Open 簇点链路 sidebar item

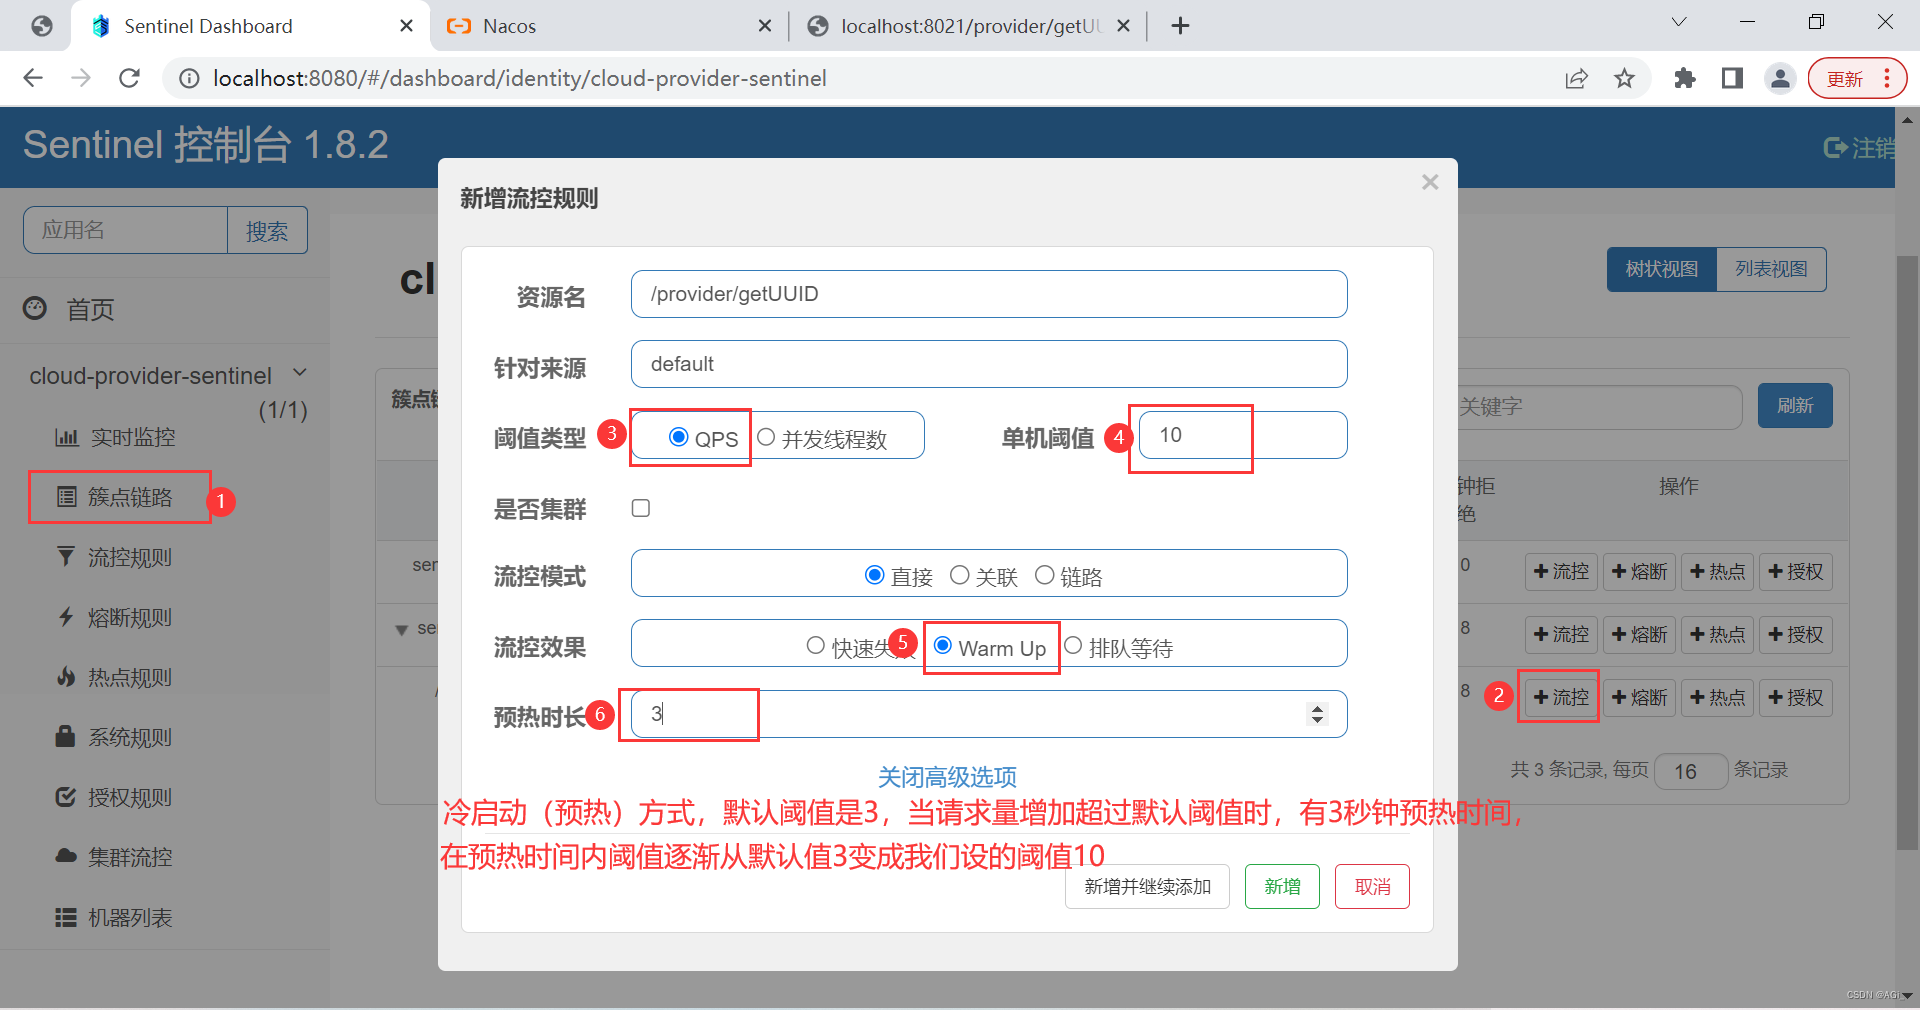coord(116,497)
